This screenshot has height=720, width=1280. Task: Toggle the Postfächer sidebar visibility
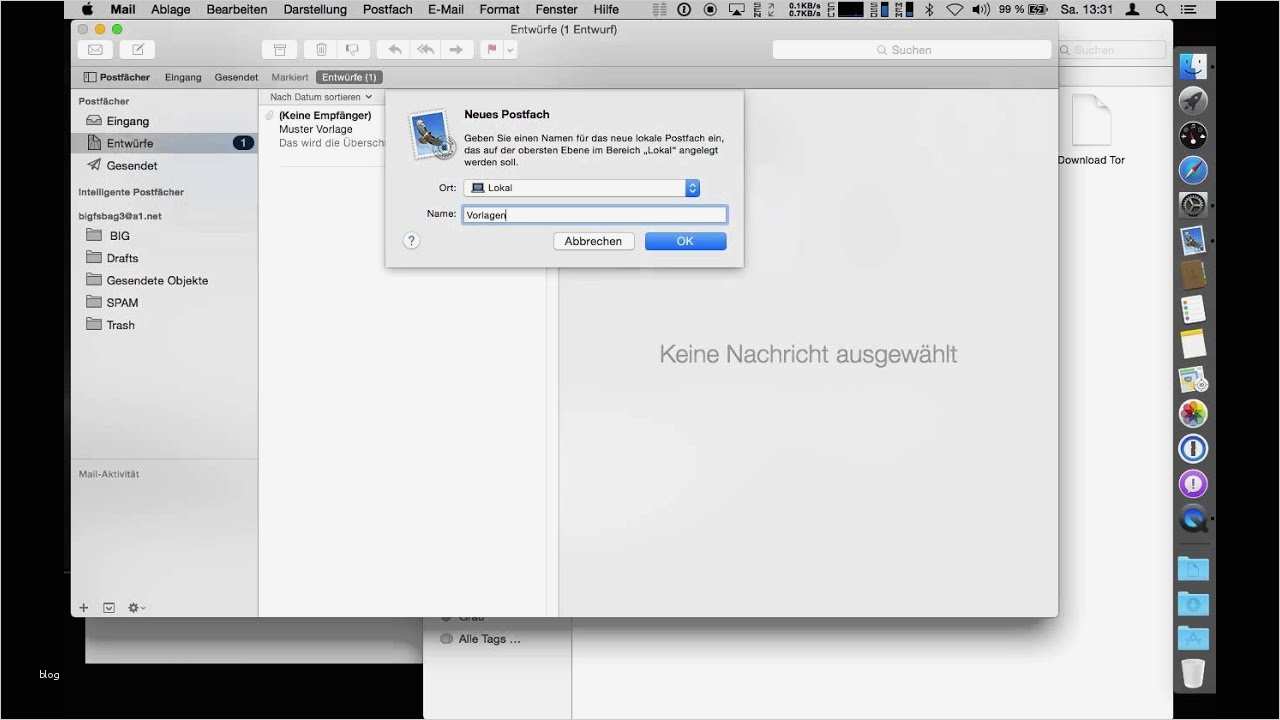click(116, 77)
